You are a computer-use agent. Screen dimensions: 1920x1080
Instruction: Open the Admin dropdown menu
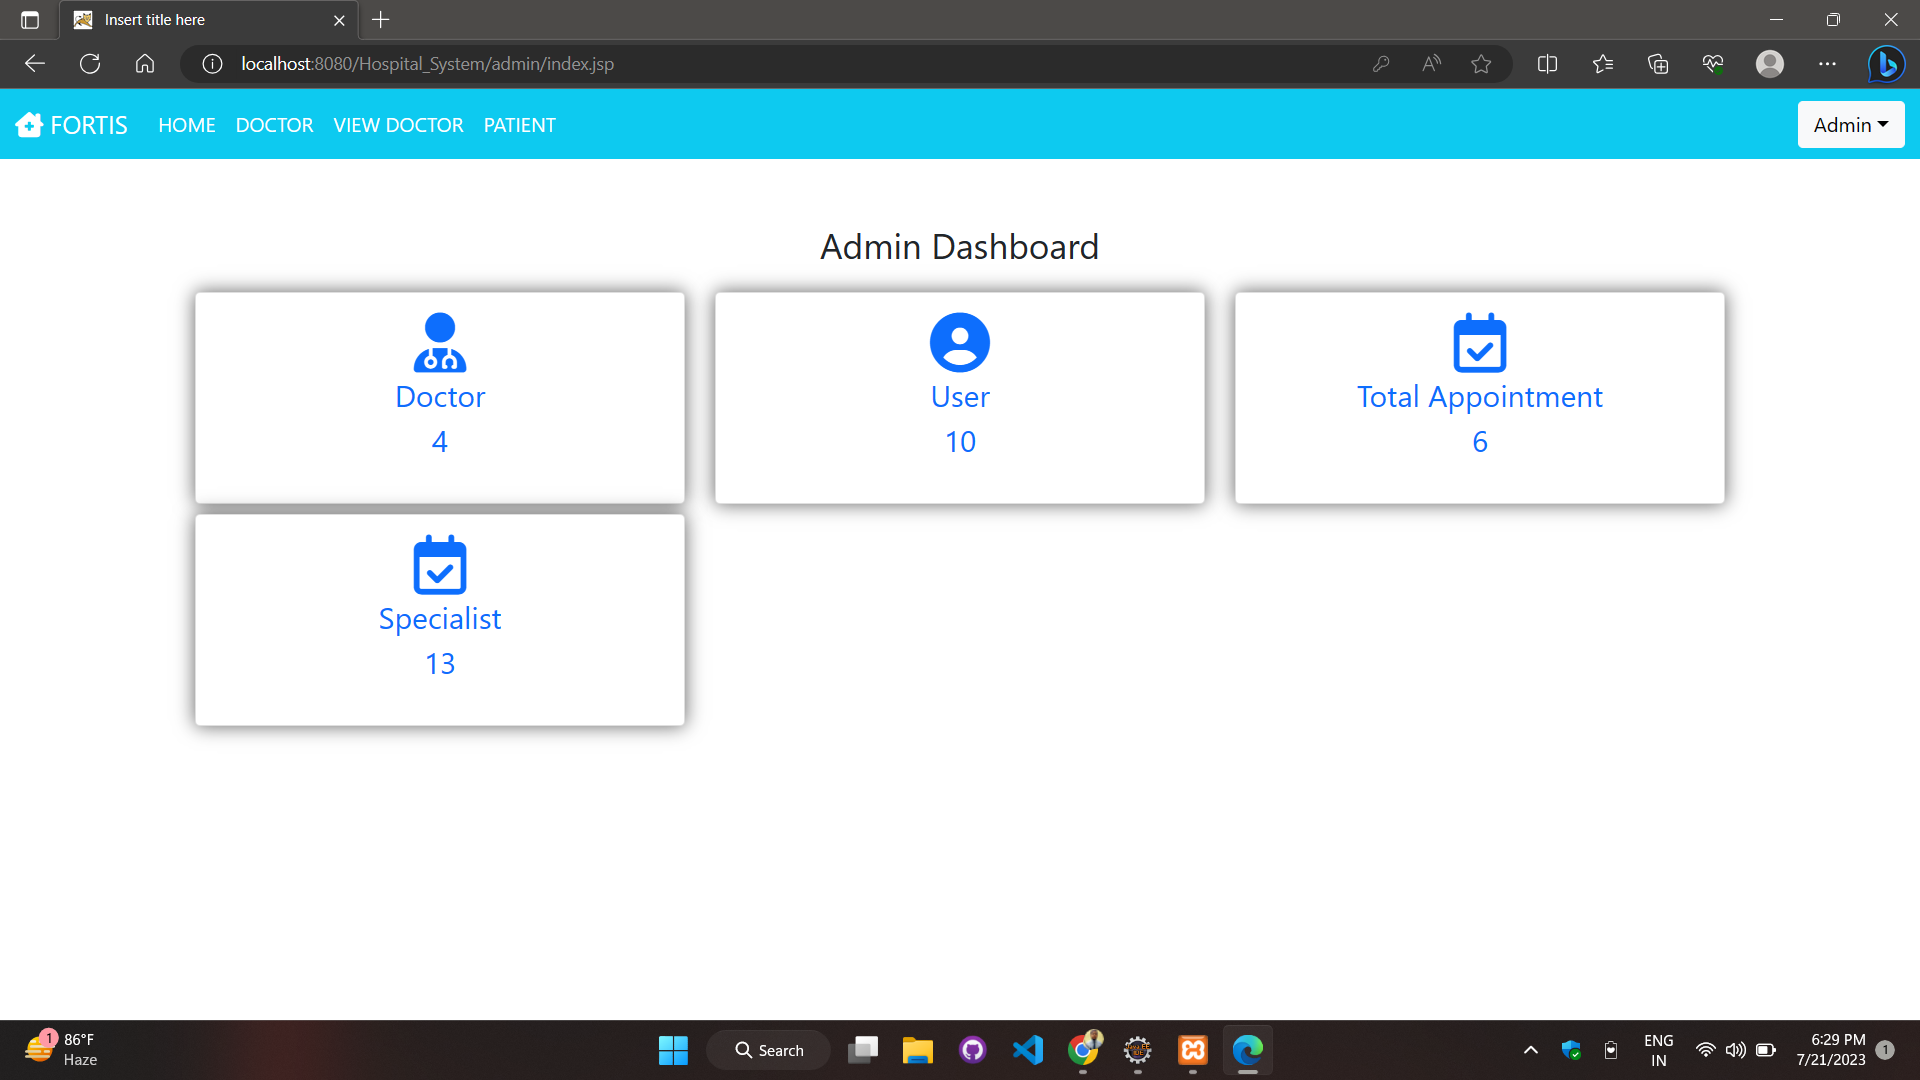pos(1850,124)
